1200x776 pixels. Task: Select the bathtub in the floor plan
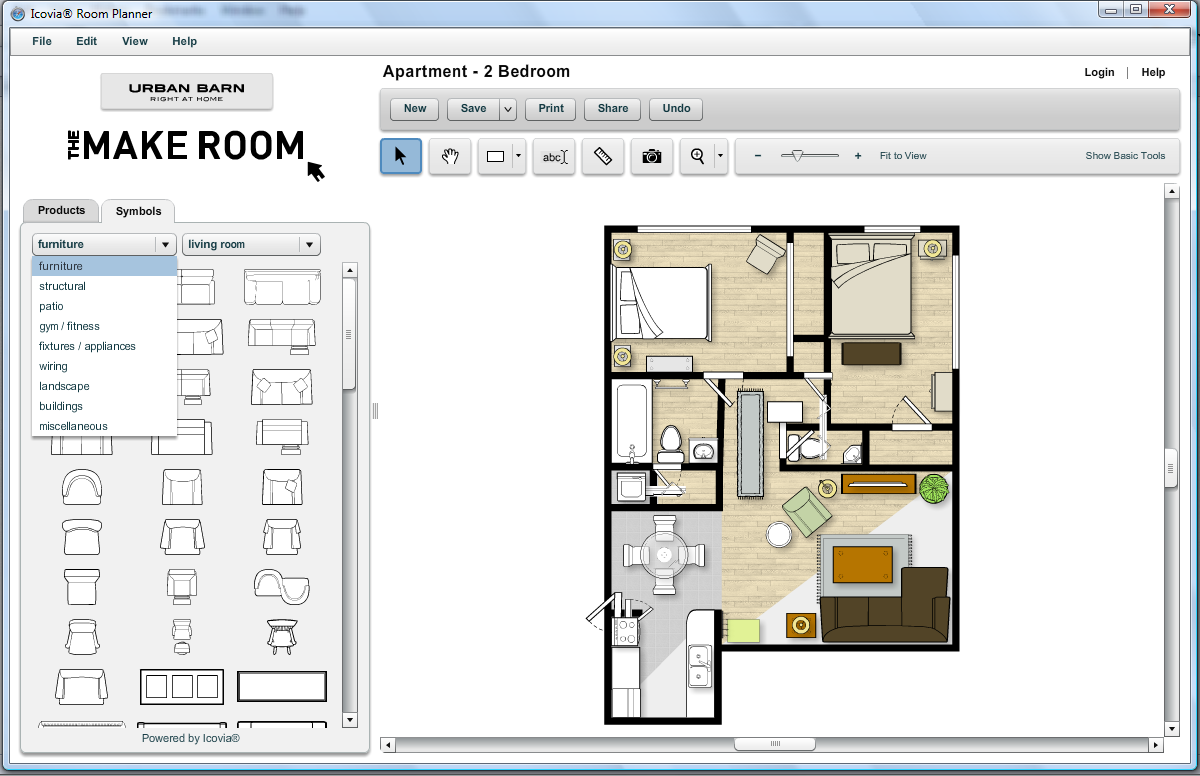point(632,423)
